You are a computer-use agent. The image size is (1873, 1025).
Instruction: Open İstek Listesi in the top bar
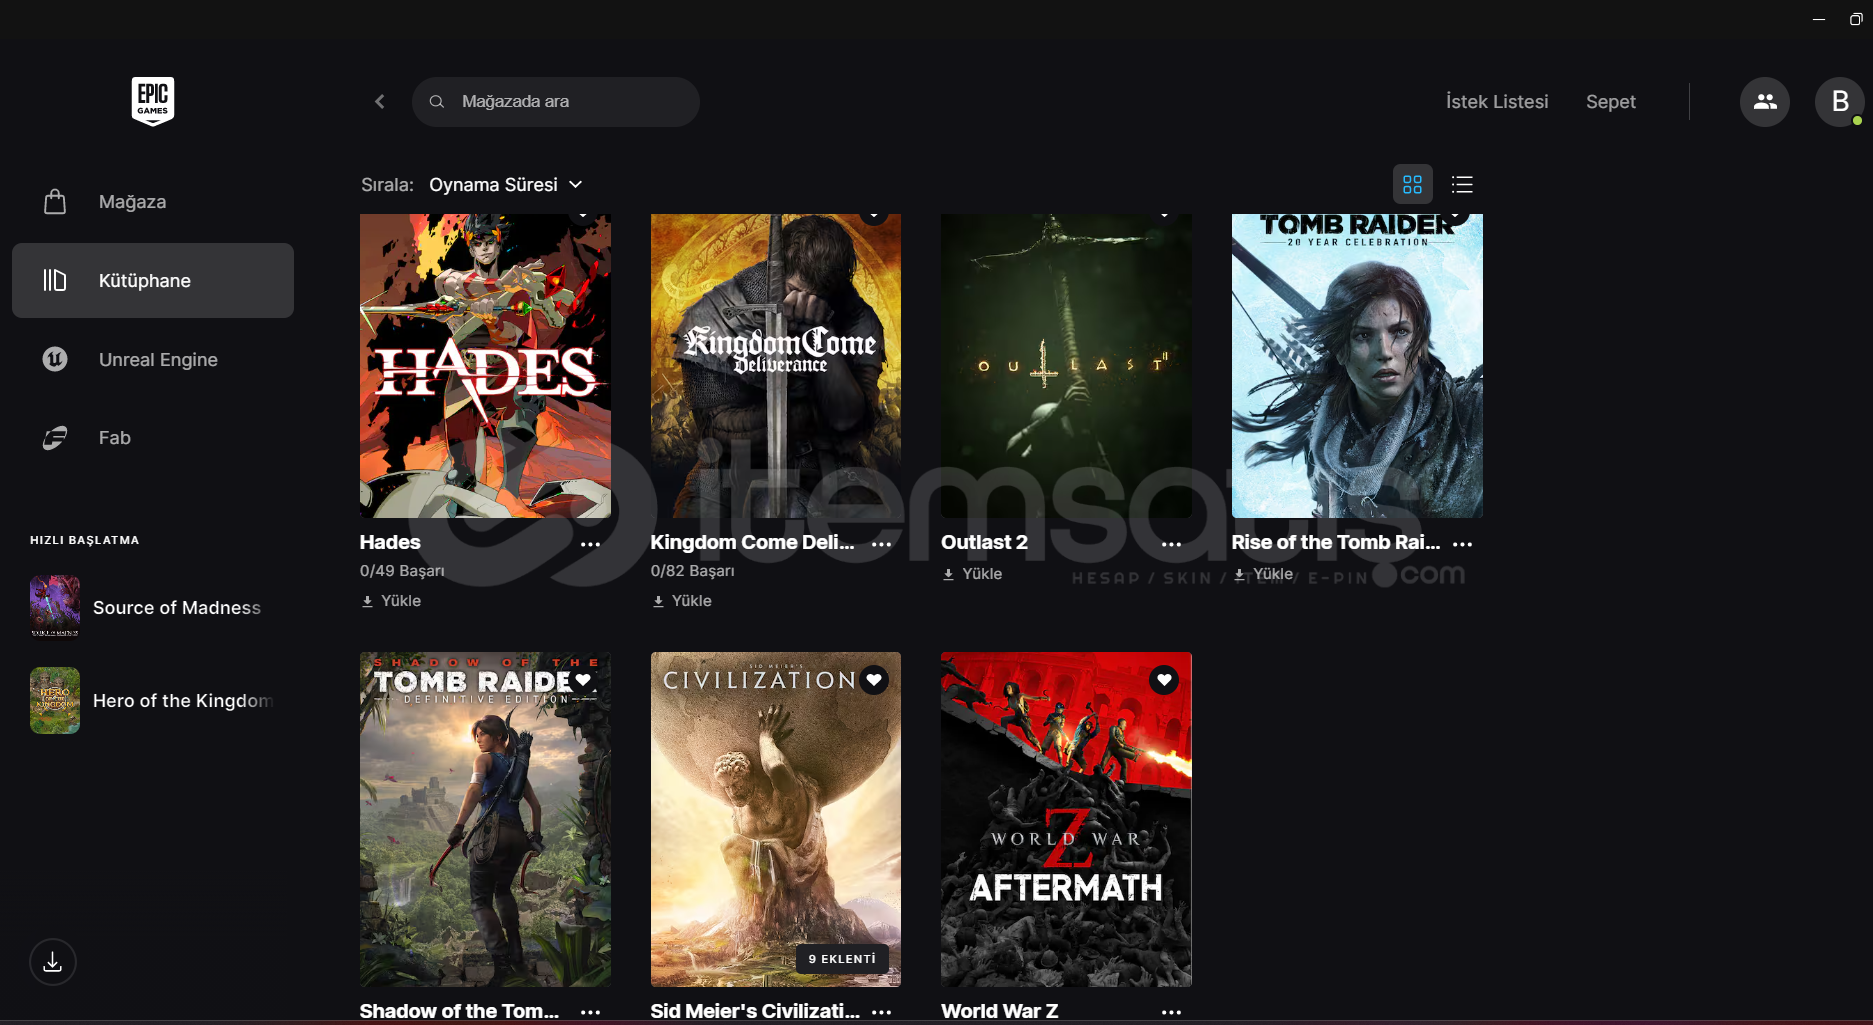[1497, 102]
